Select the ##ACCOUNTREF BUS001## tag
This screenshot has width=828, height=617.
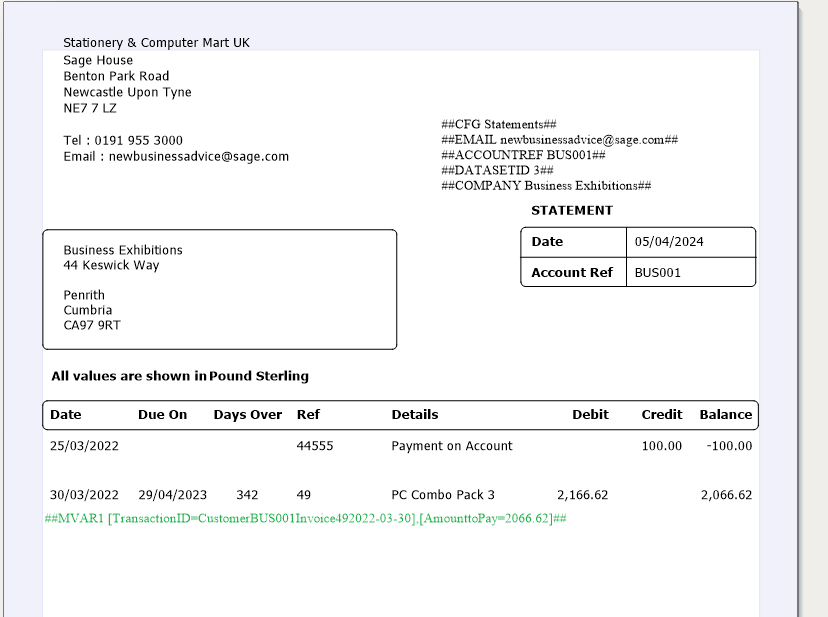[x=523, y=155]
